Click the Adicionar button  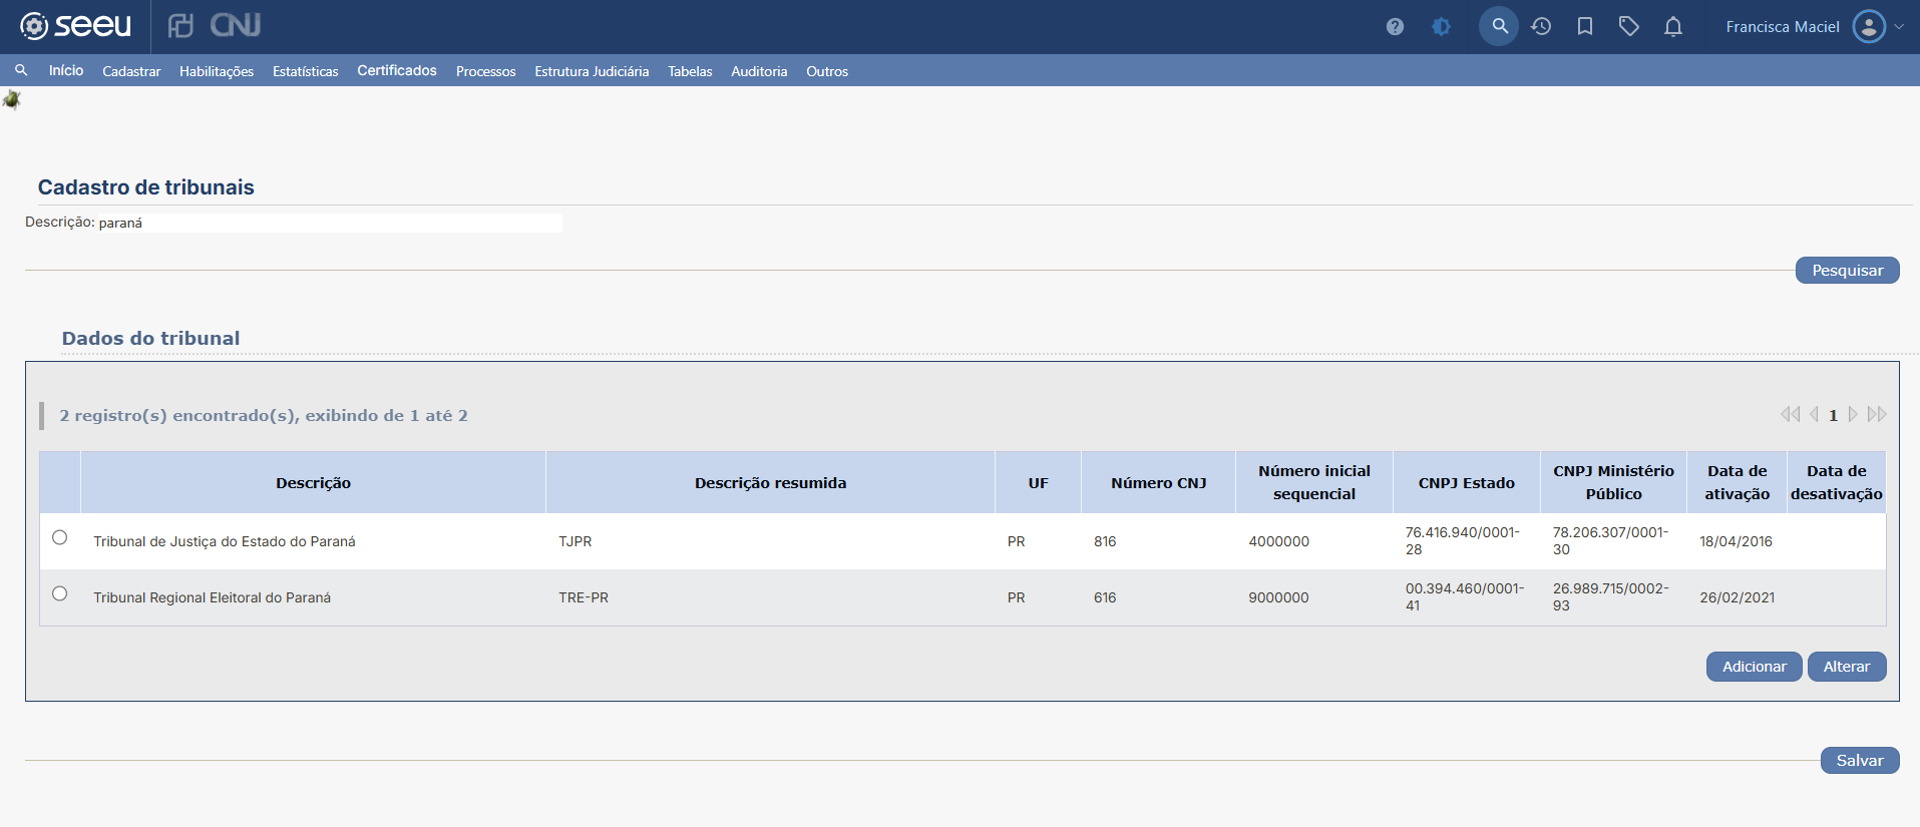(1754, 666)
